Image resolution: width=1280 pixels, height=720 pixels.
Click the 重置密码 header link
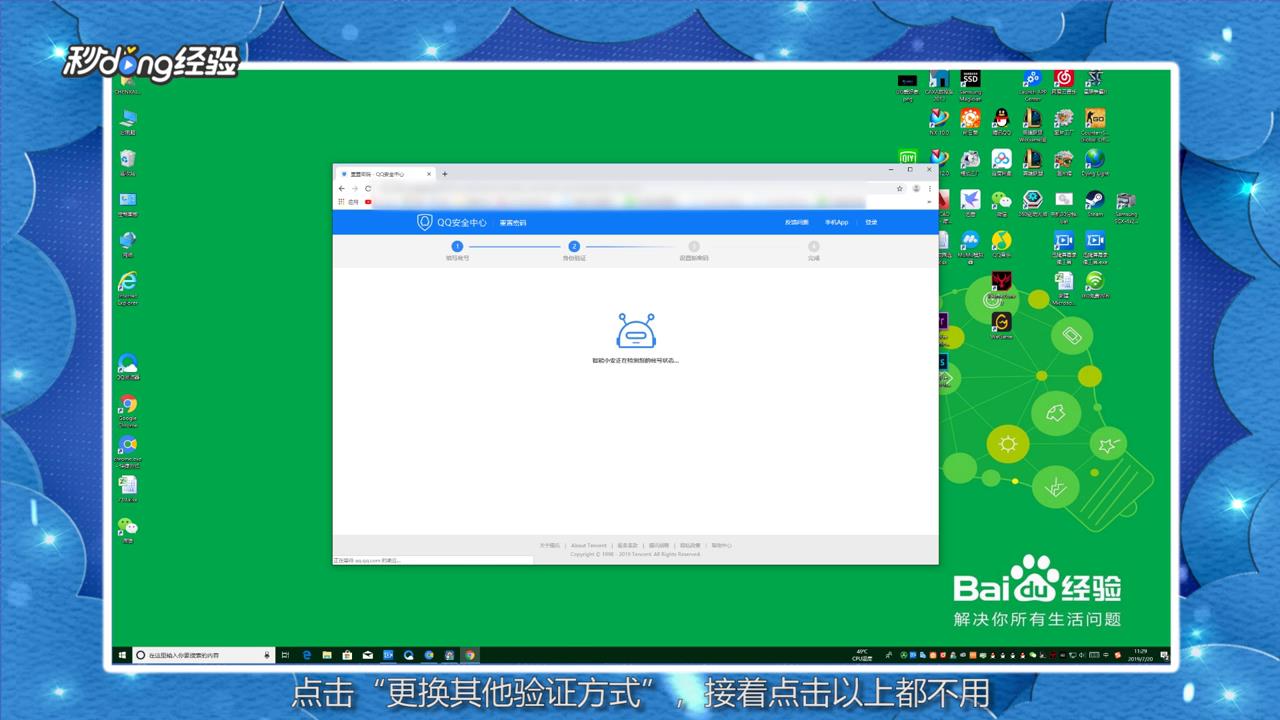[513, 222]
